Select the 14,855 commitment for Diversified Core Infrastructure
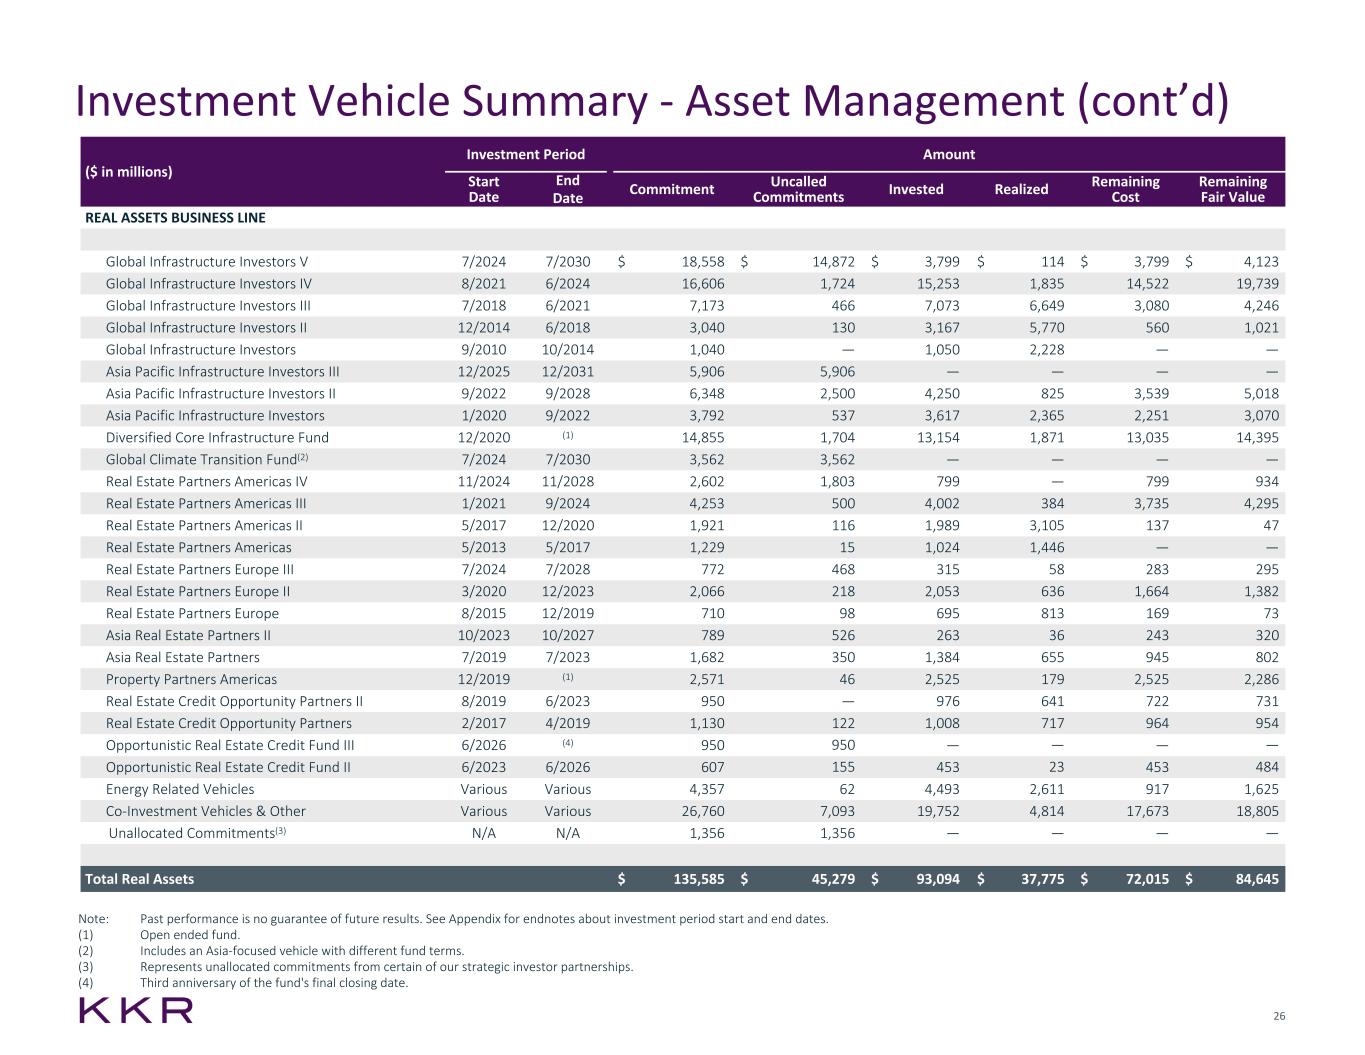 click(x=703, y=438)
